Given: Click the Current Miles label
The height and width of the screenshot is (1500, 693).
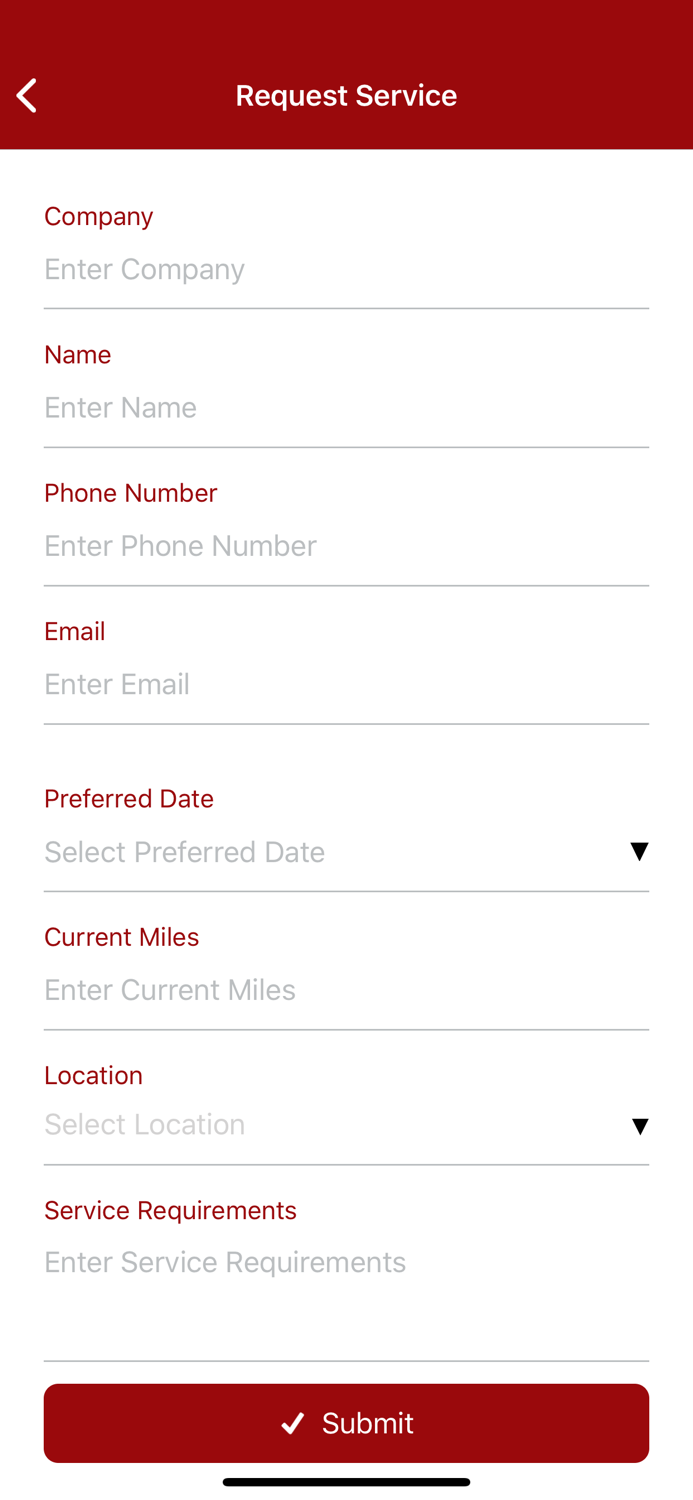Looking at the screenshot, I should pos(122,937).
